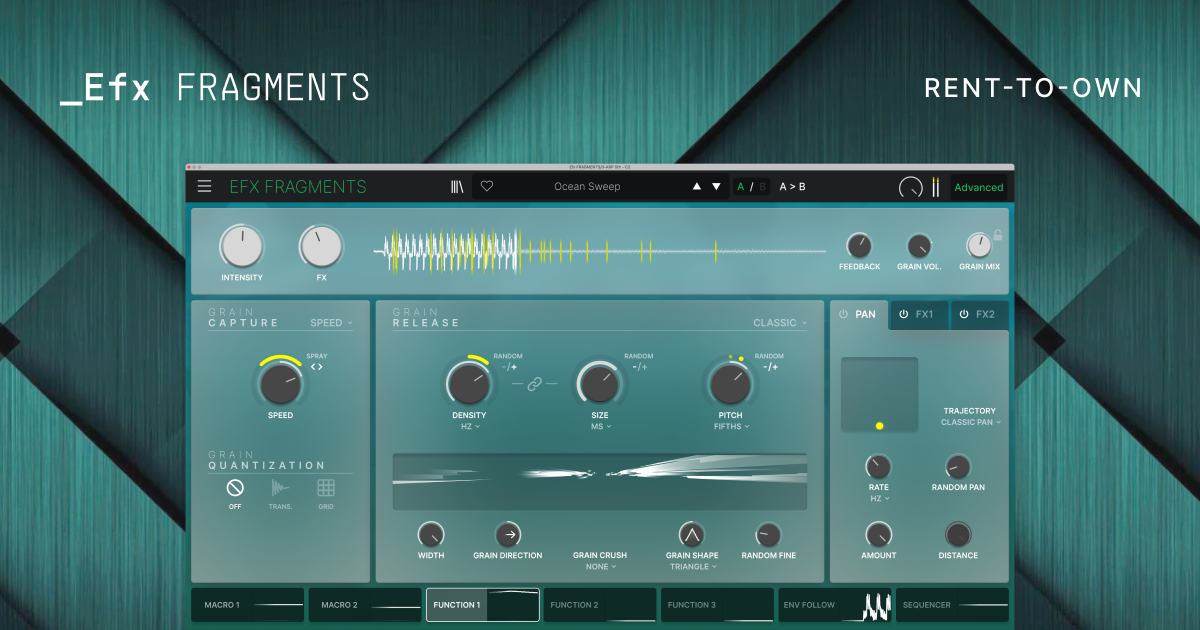Select the FUNCTION 1 modulator tab
The image size is (1200, 630).
(x=483, y=605)
